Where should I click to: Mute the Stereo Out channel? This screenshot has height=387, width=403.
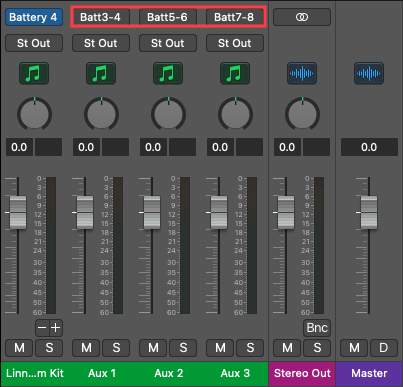287,348
